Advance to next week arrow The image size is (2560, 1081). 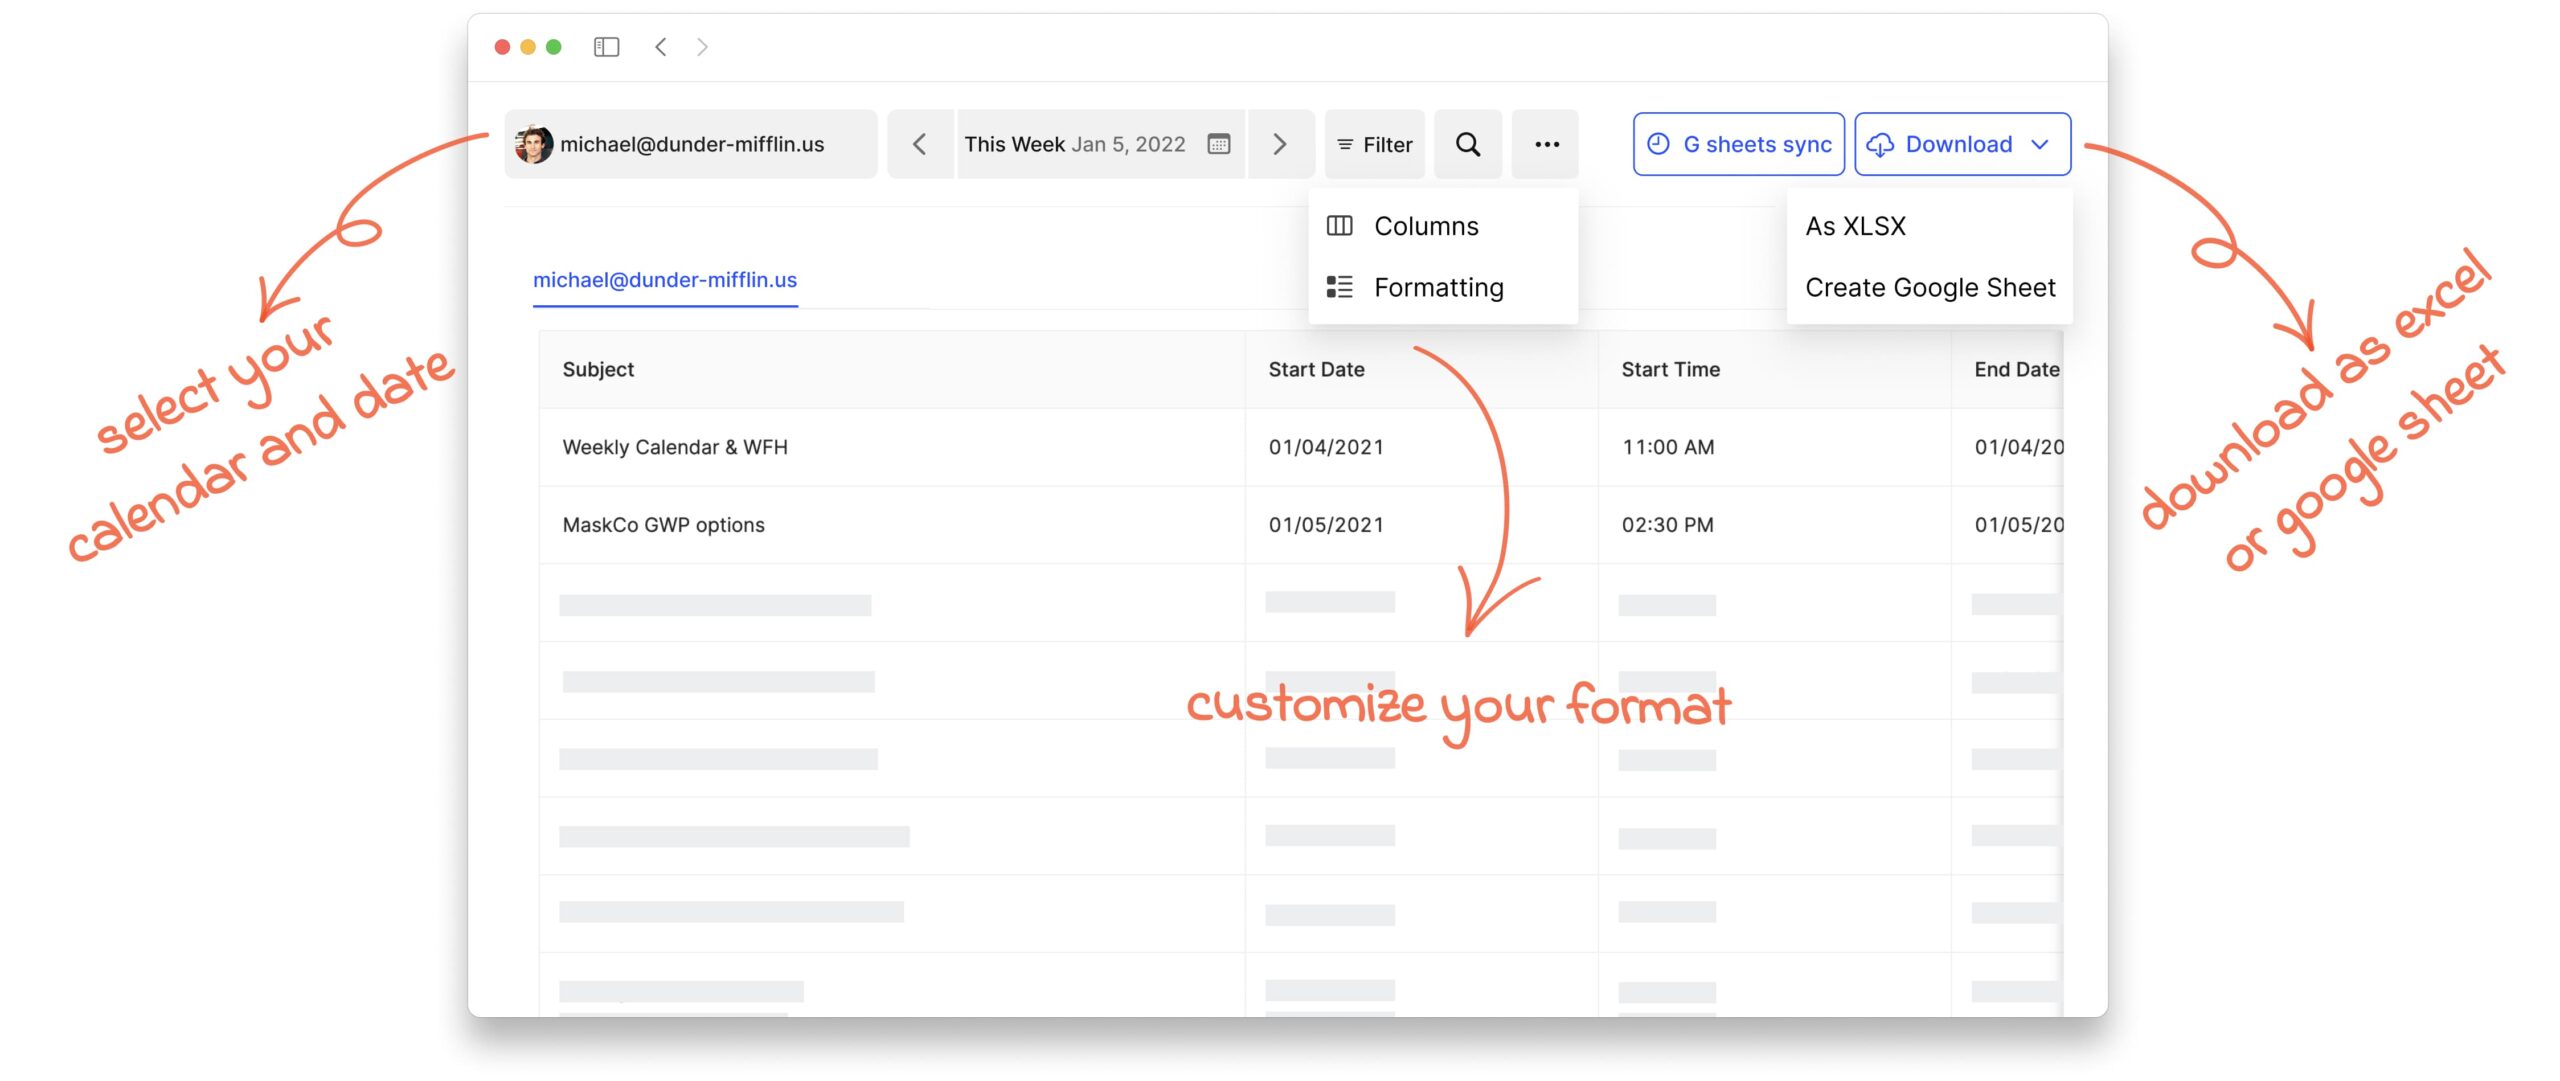(x=1280, y=144)
